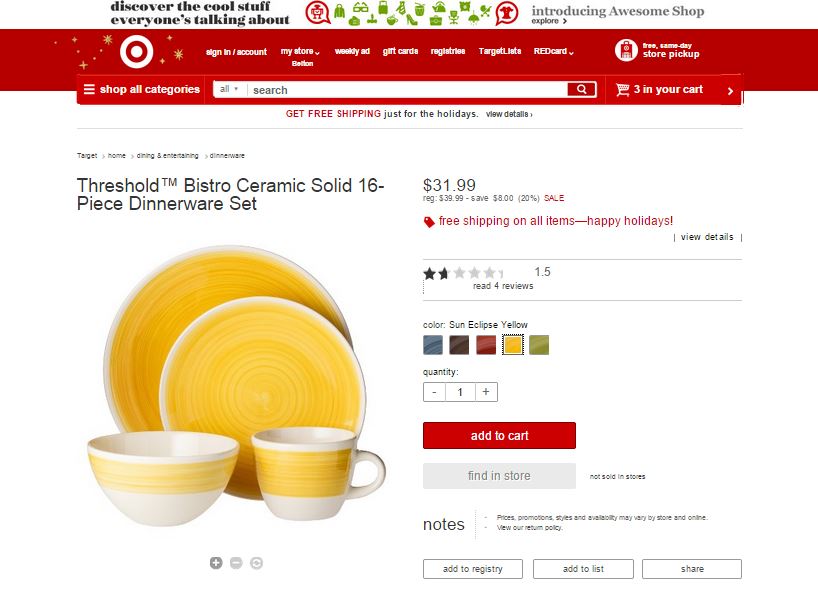818x589 pixels.
Task: Open the weekly ad menu item
Action: tap(352, 51)
